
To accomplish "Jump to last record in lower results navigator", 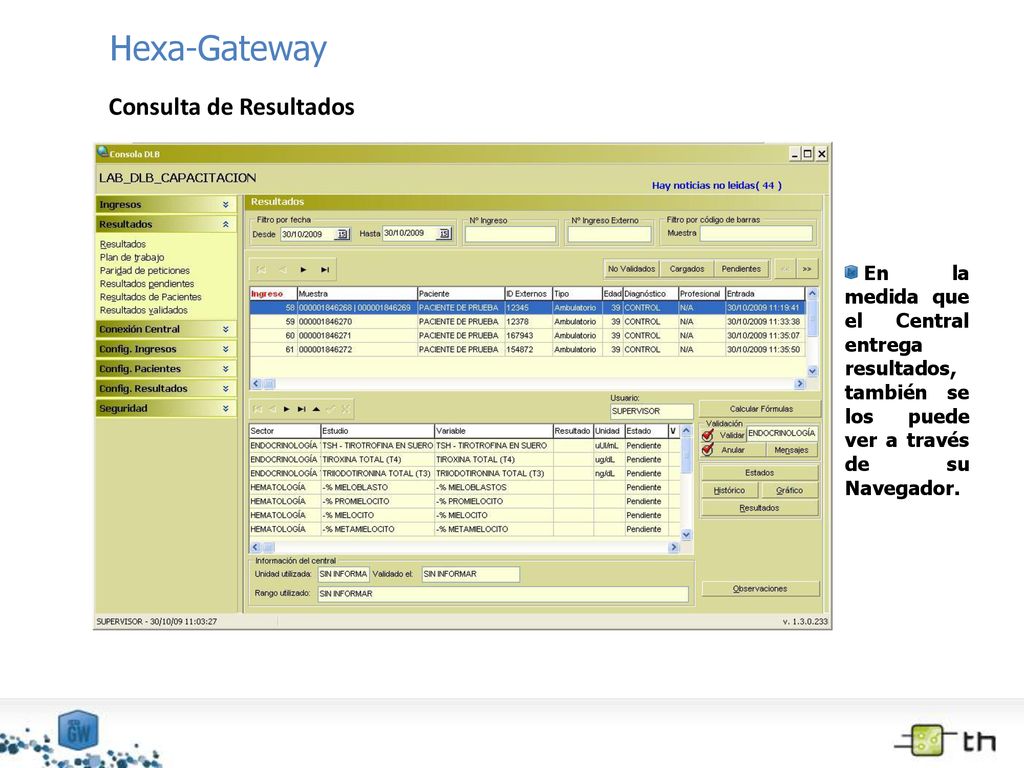I will (x=301, y=409).
